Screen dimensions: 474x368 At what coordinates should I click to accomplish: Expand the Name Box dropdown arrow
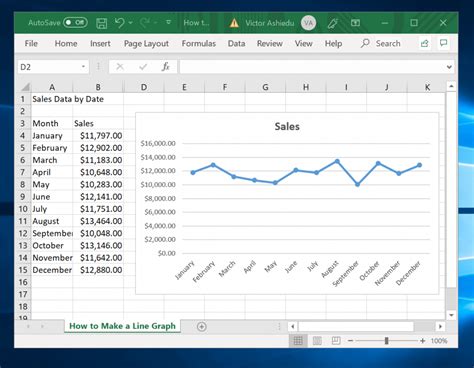[83, 67]
